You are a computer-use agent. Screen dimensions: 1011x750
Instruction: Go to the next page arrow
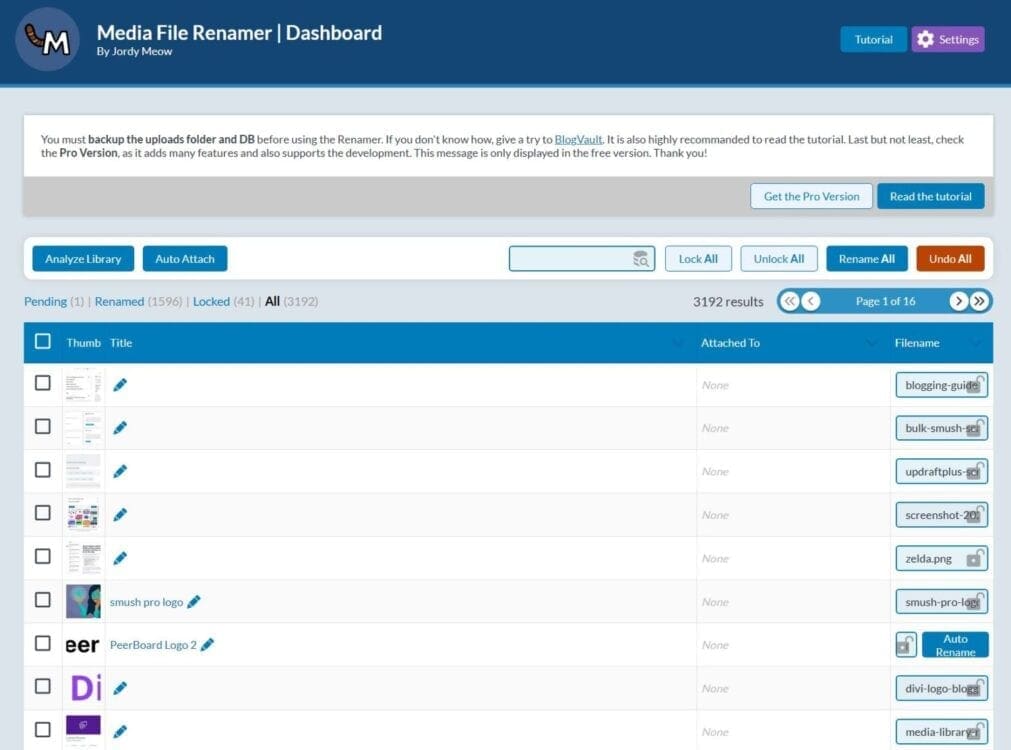958,301
